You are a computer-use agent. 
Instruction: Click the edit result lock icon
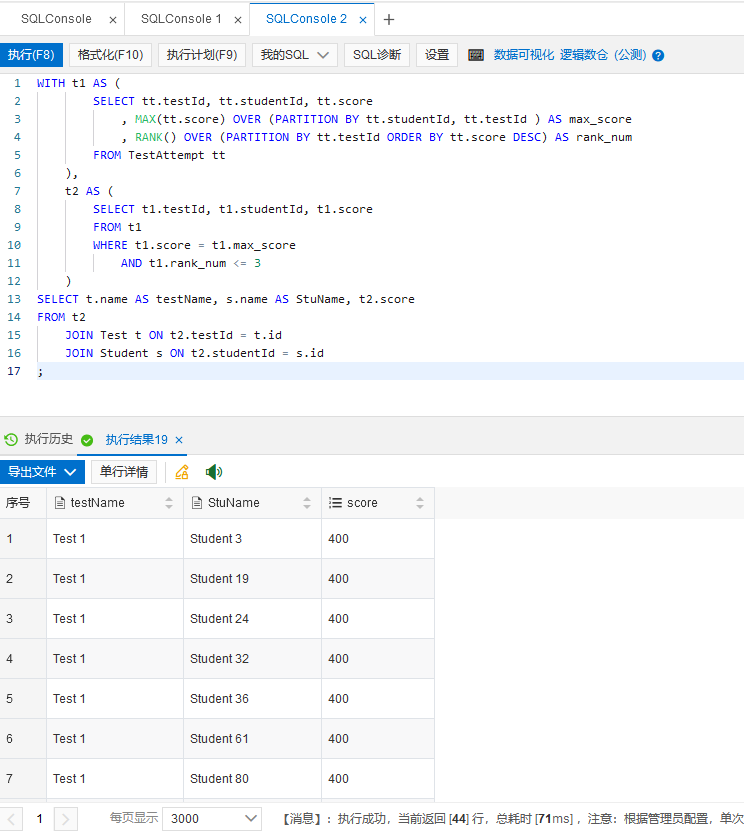pyautogui.click(x=182, y=472)
